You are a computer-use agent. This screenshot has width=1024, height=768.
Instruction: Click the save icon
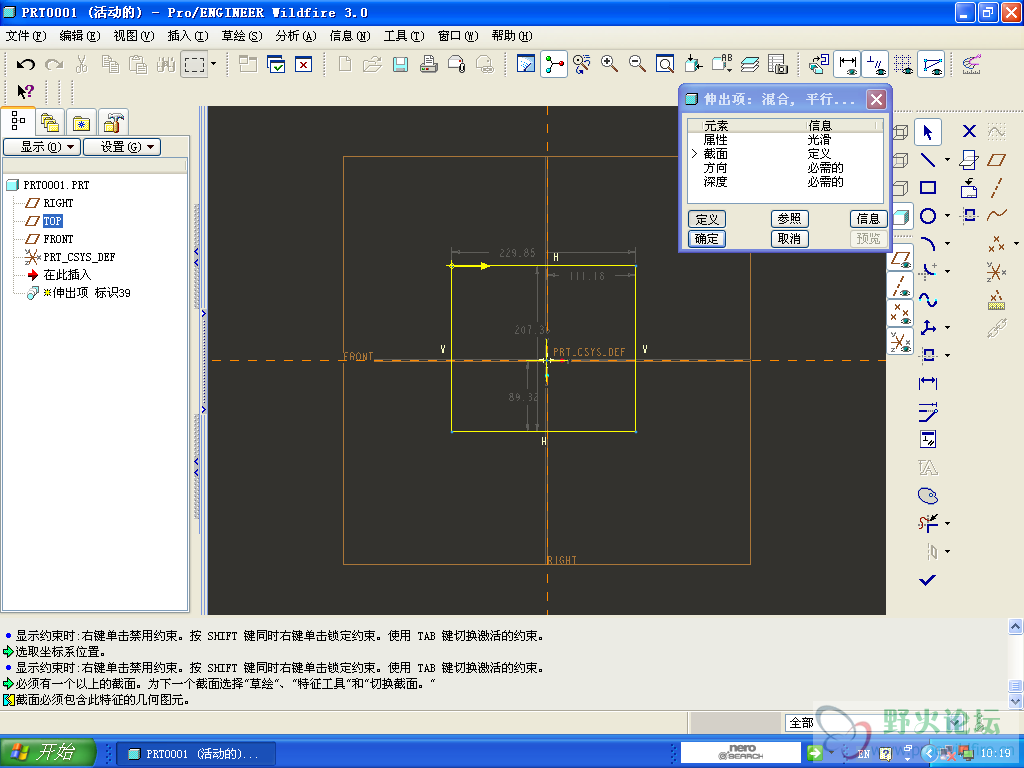point(400,64)
